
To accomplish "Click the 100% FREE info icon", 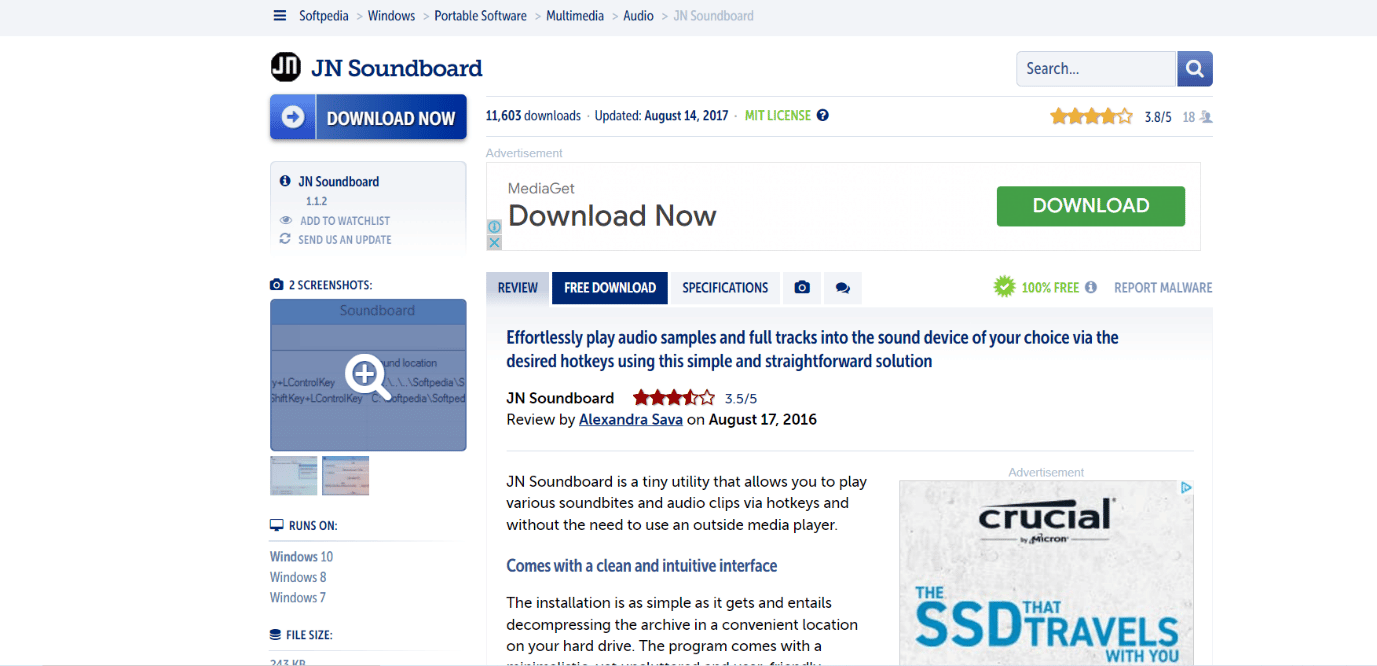I will (x=1091, y=287).
